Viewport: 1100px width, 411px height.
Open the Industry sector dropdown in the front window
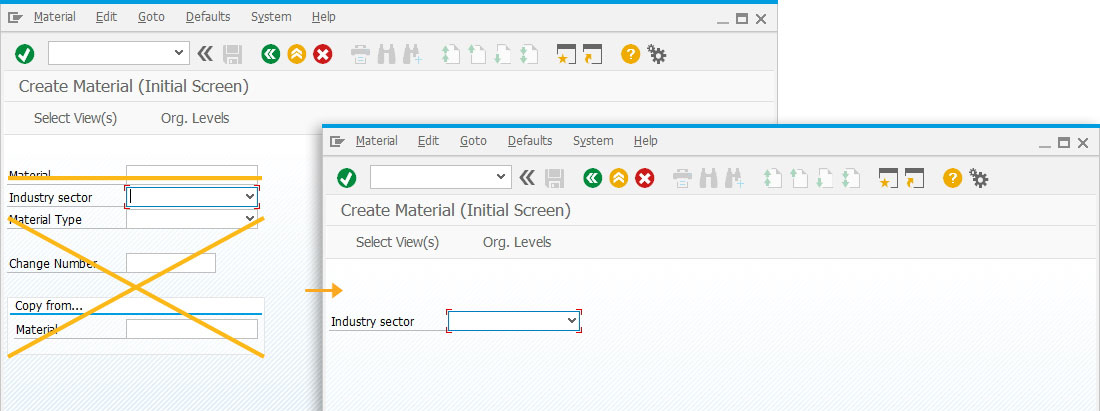click(x=572, y=321)
